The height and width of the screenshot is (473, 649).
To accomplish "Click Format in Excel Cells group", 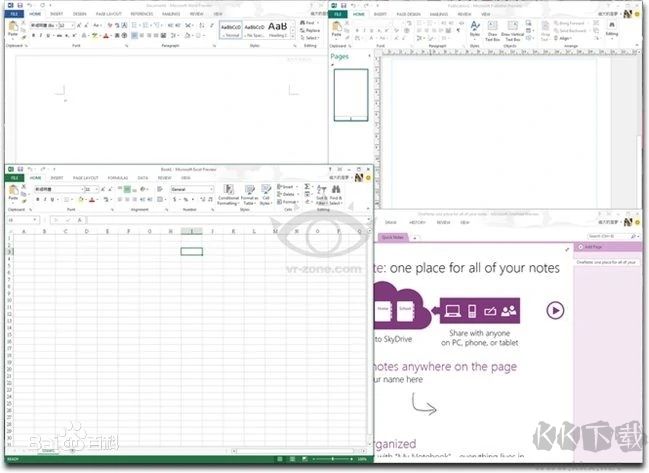I will pyautogui.click(x=287, y=202).
